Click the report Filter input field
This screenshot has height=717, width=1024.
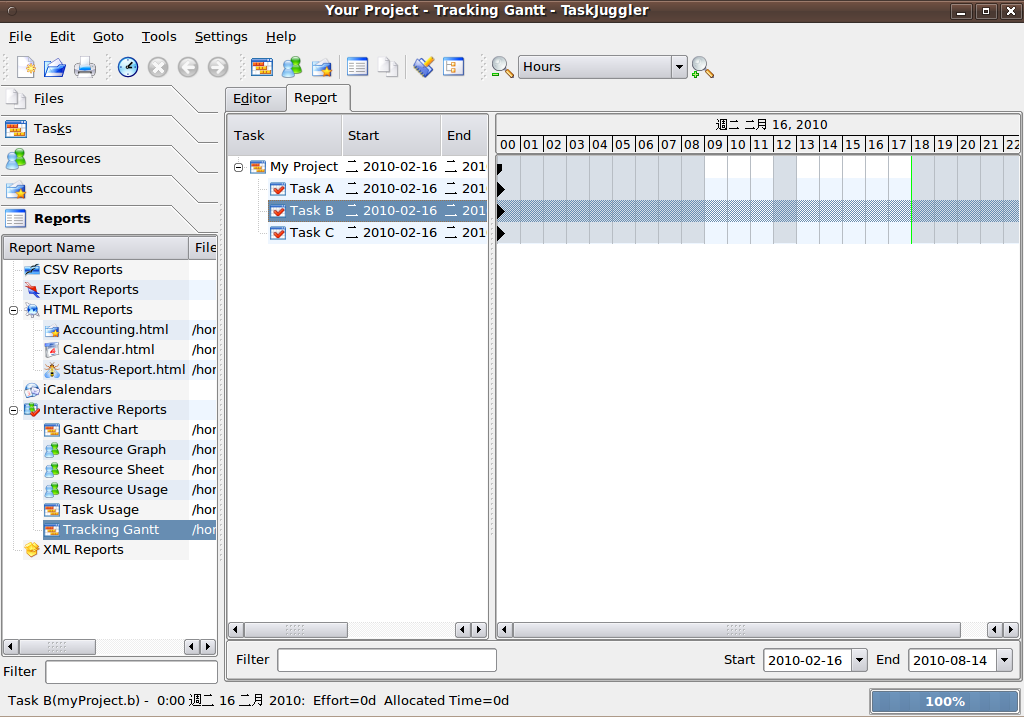click(x=386, y=660)
